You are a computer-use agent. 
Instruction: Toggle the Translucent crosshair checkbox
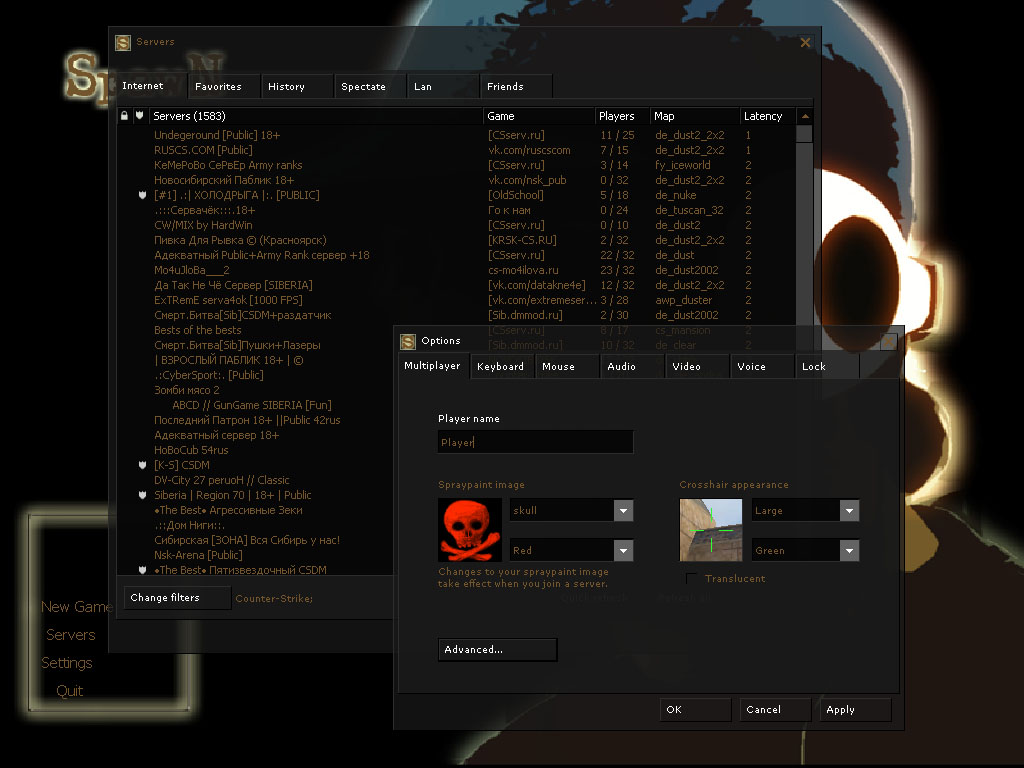click(x=691, y=579)
